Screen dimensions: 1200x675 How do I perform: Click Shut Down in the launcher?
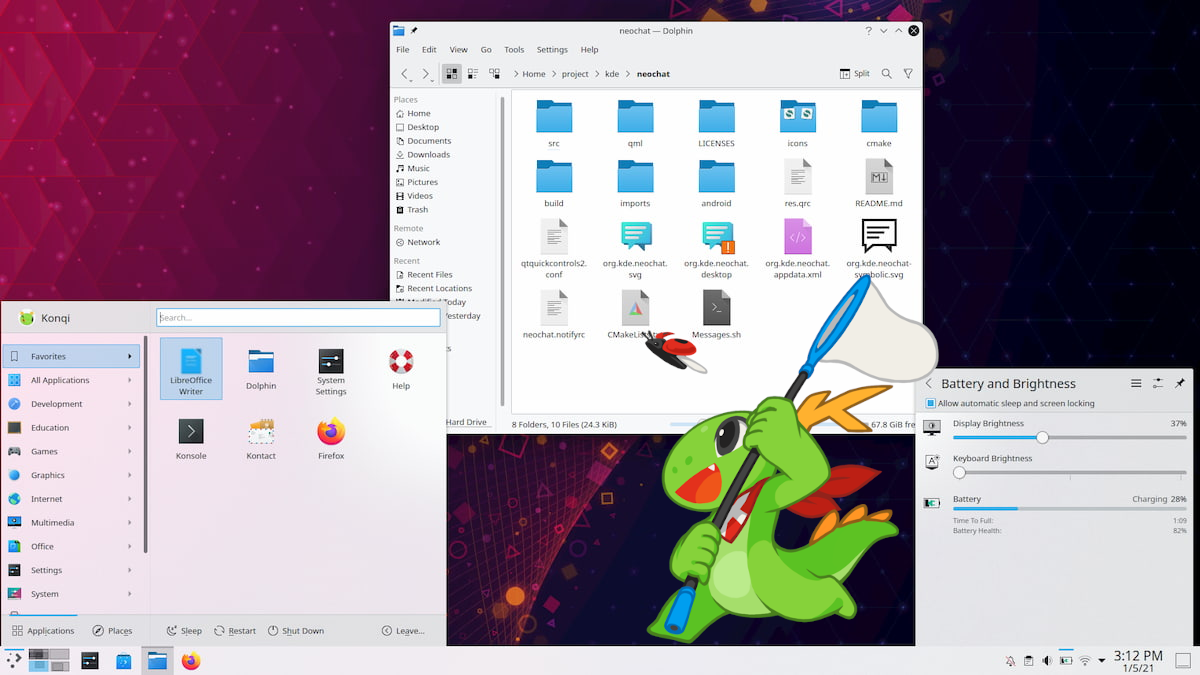296,631
